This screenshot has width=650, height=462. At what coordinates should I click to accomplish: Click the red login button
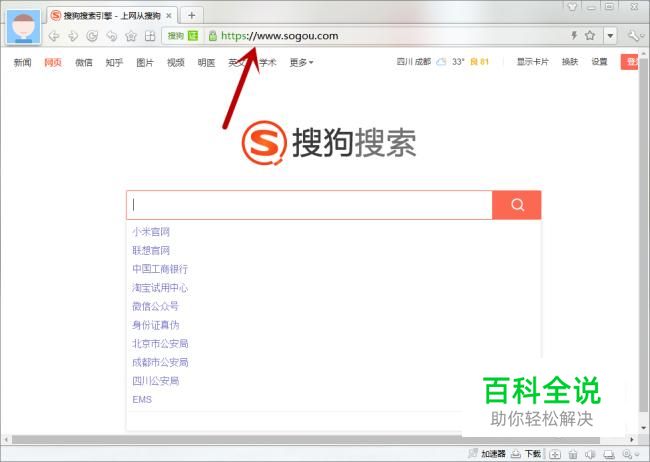(x=629, y=62)
